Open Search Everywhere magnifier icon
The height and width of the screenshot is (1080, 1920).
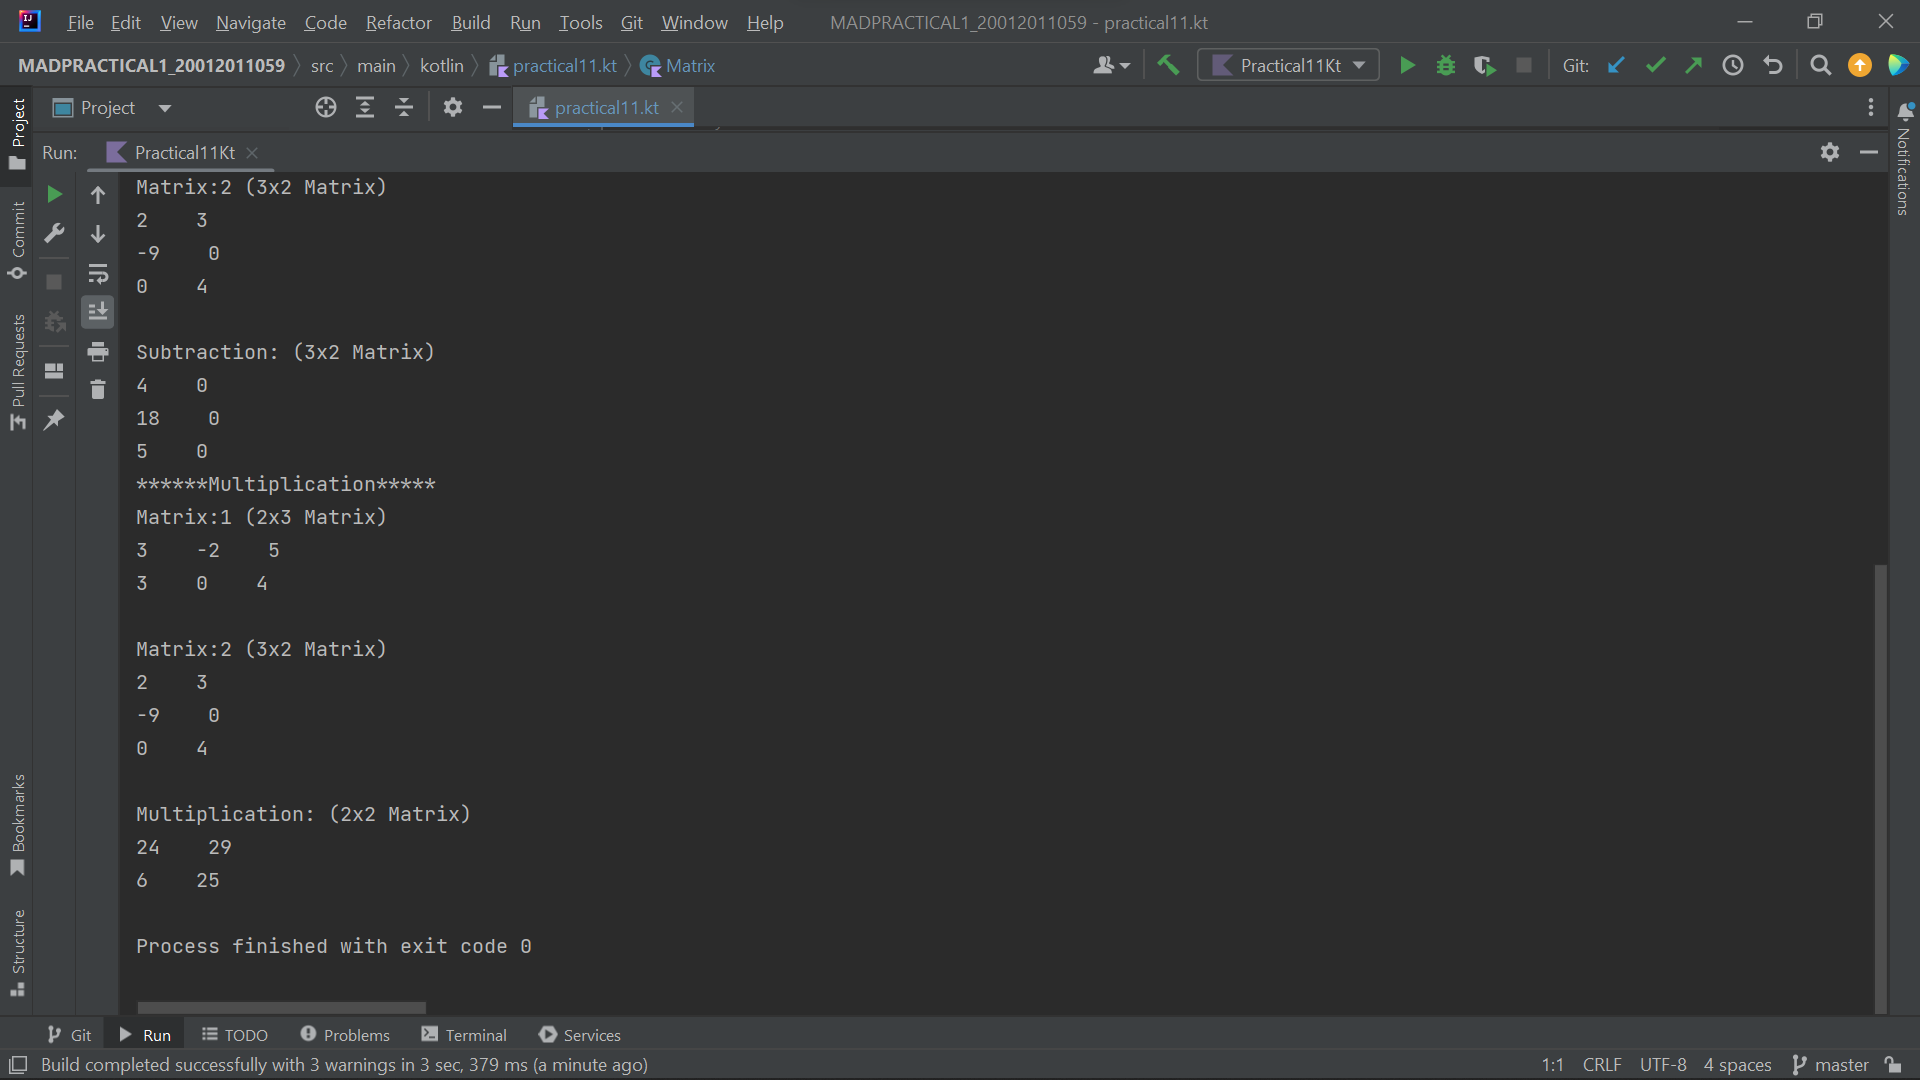pos(1821,66)
